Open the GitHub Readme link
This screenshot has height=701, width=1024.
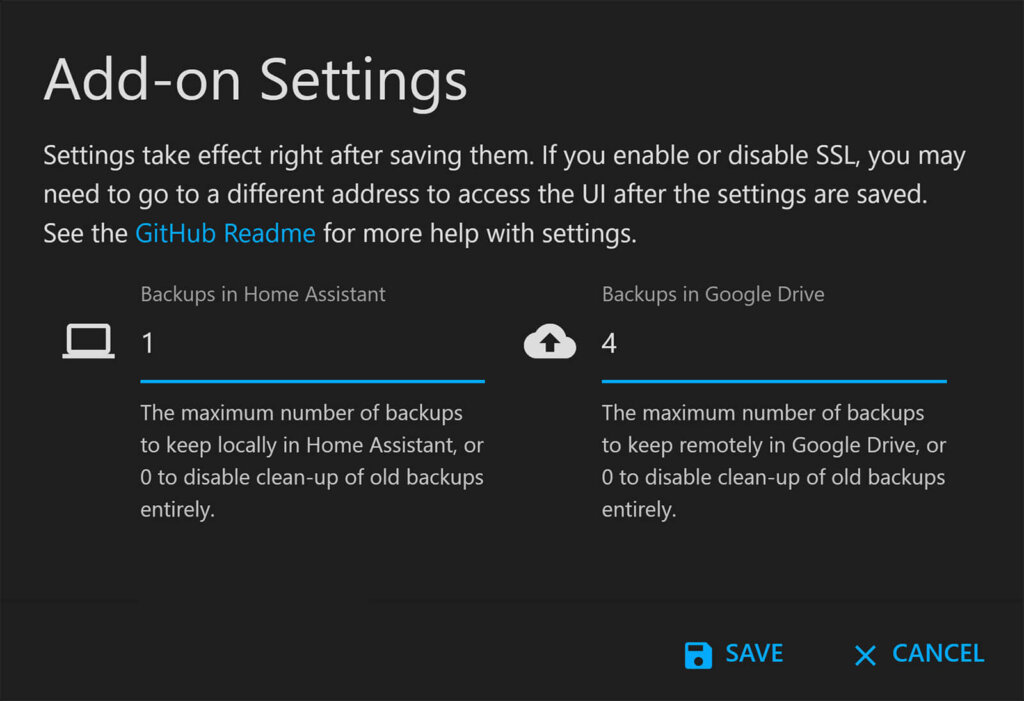[x=225, y=232]
